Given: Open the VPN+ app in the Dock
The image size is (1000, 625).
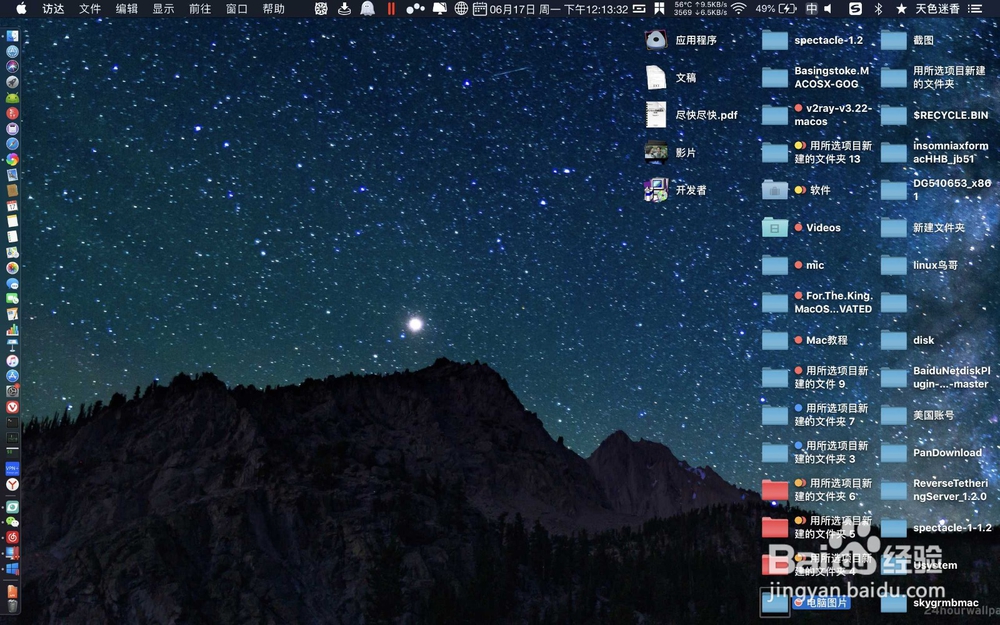Looking at the screenshot, I should (x=12, y=469).
